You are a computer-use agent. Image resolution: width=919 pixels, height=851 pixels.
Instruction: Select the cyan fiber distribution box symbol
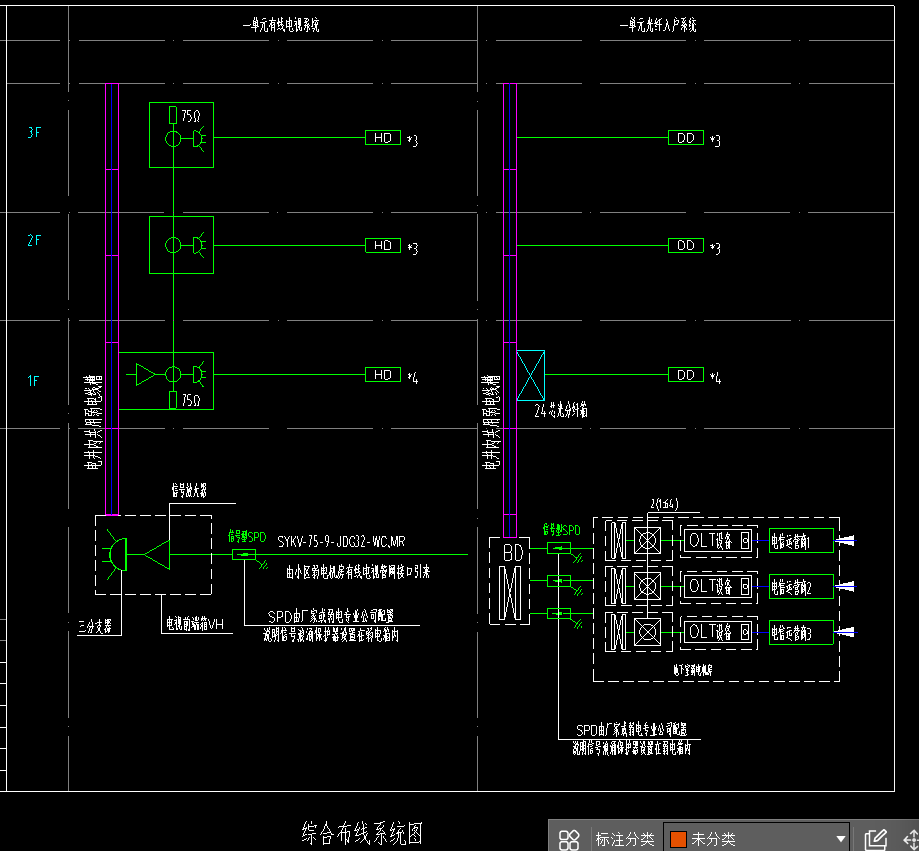(530, 375)
